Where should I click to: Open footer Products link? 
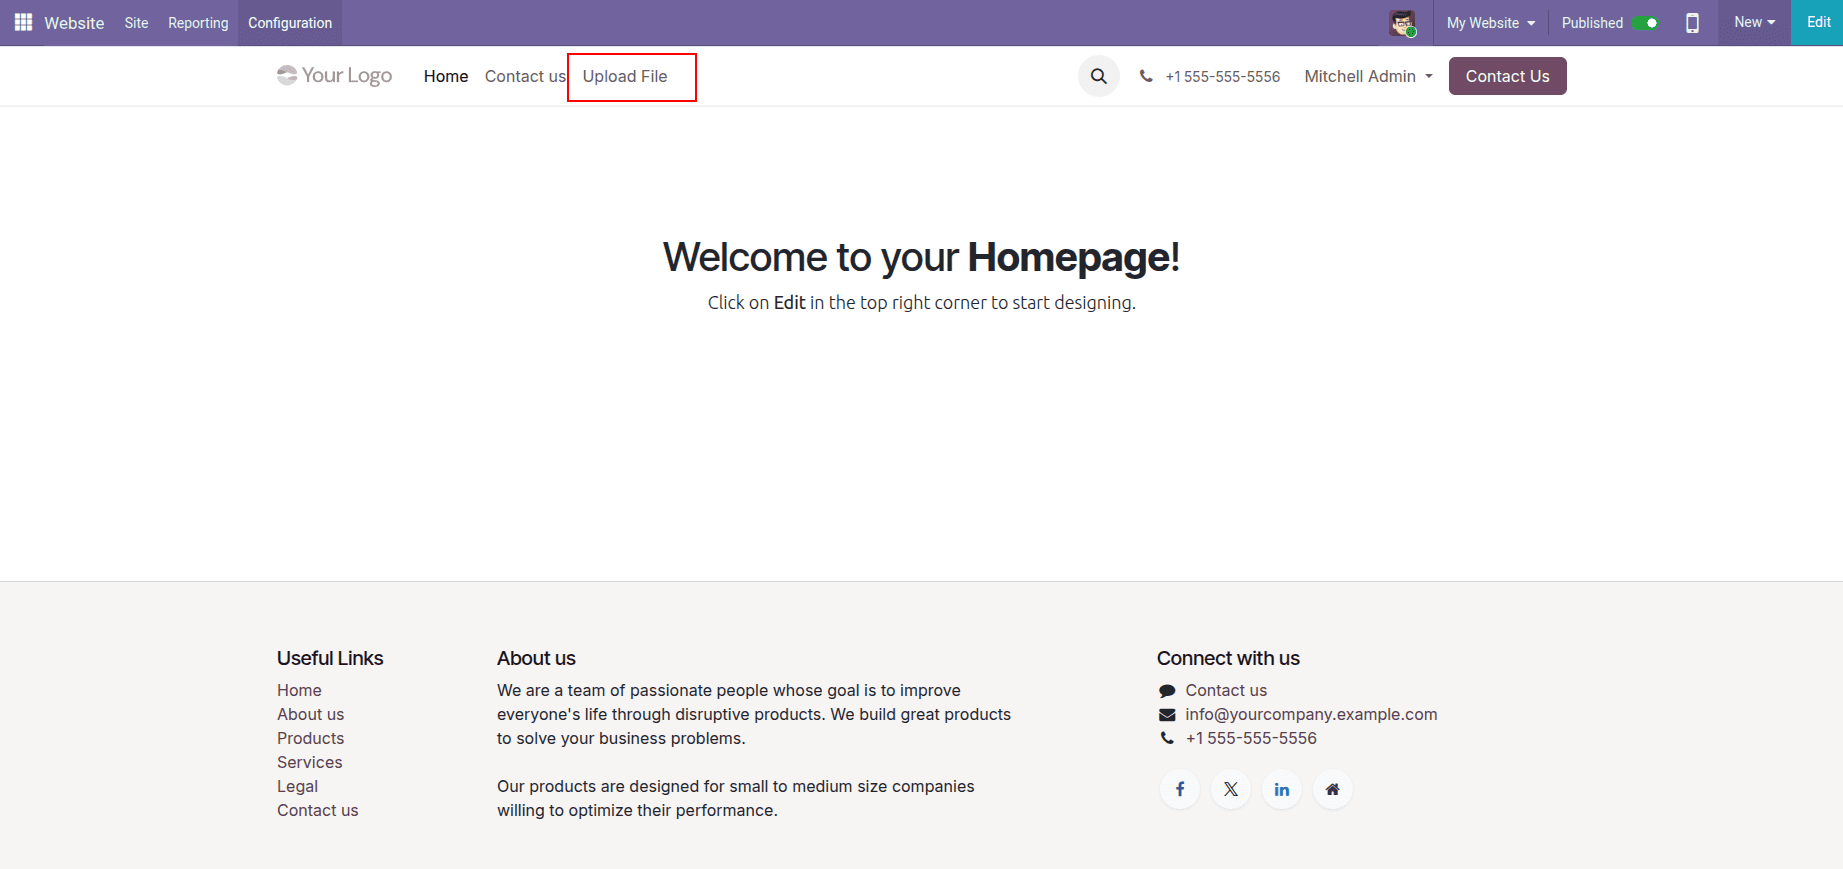310,738
